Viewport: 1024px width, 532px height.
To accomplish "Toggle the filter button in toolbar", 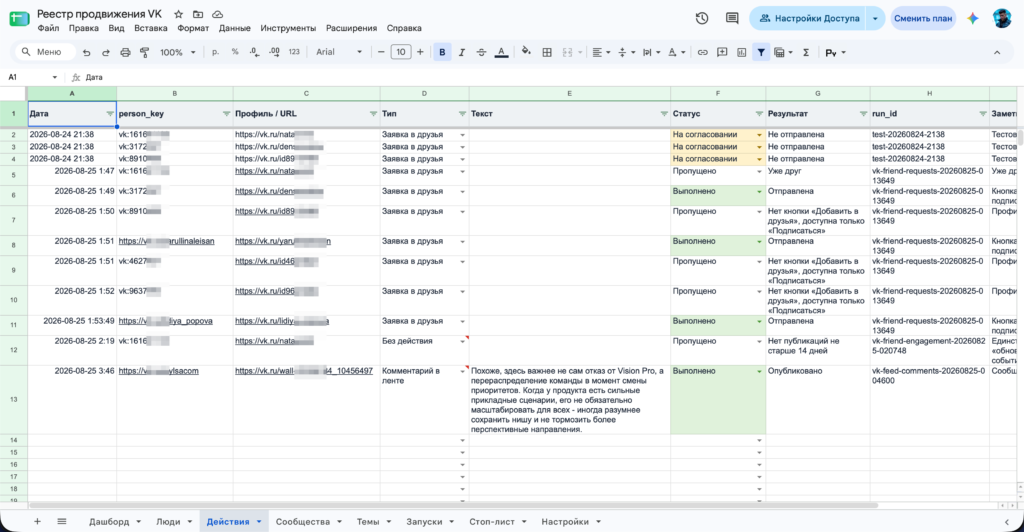I will 761,52.
